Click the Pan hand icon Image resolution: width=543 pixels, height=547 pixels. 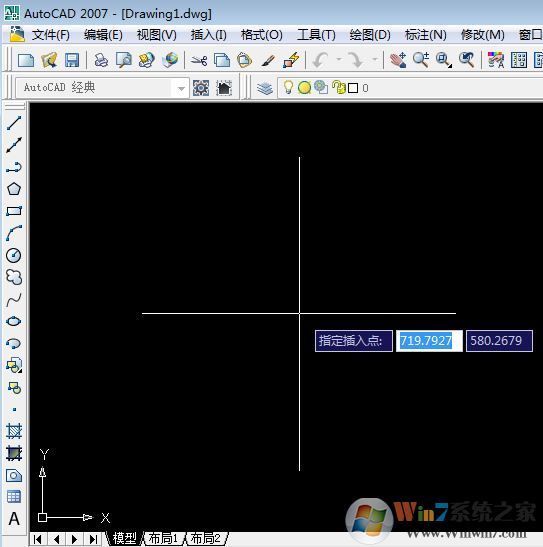(398, 60)
